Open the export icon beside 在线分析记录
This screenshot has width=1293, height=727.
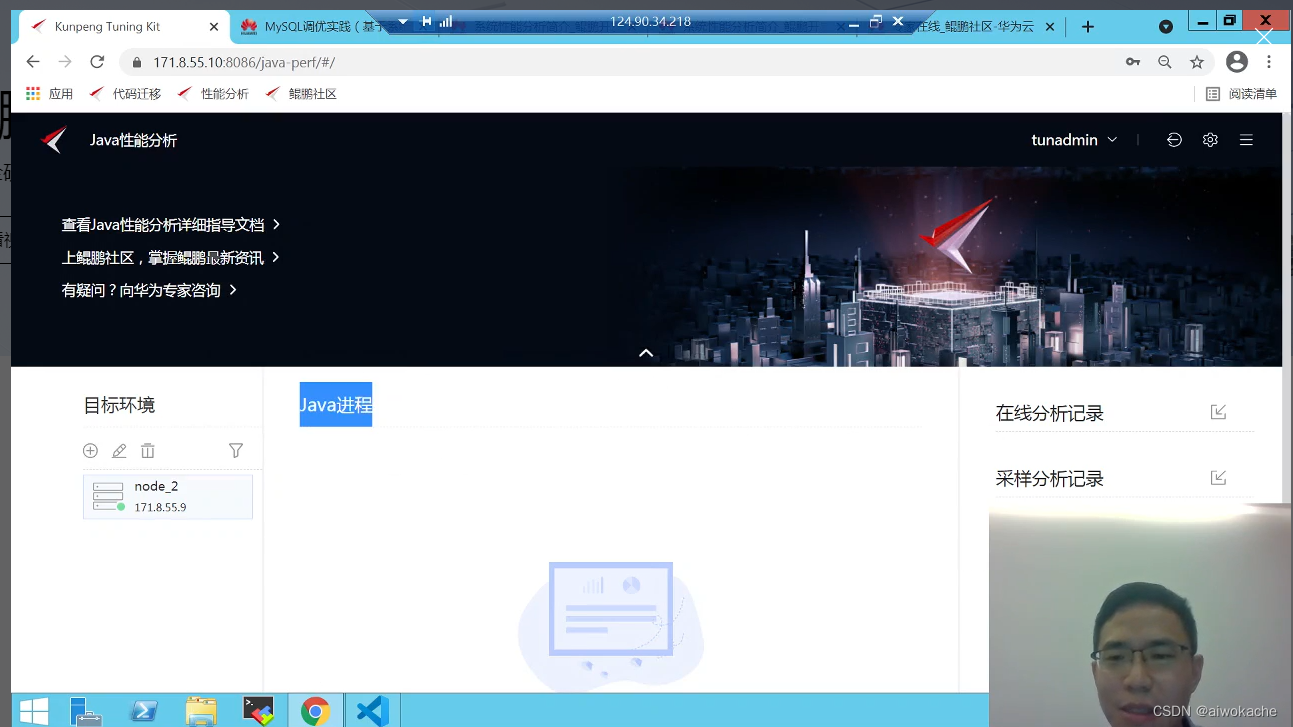point(1218,411)
